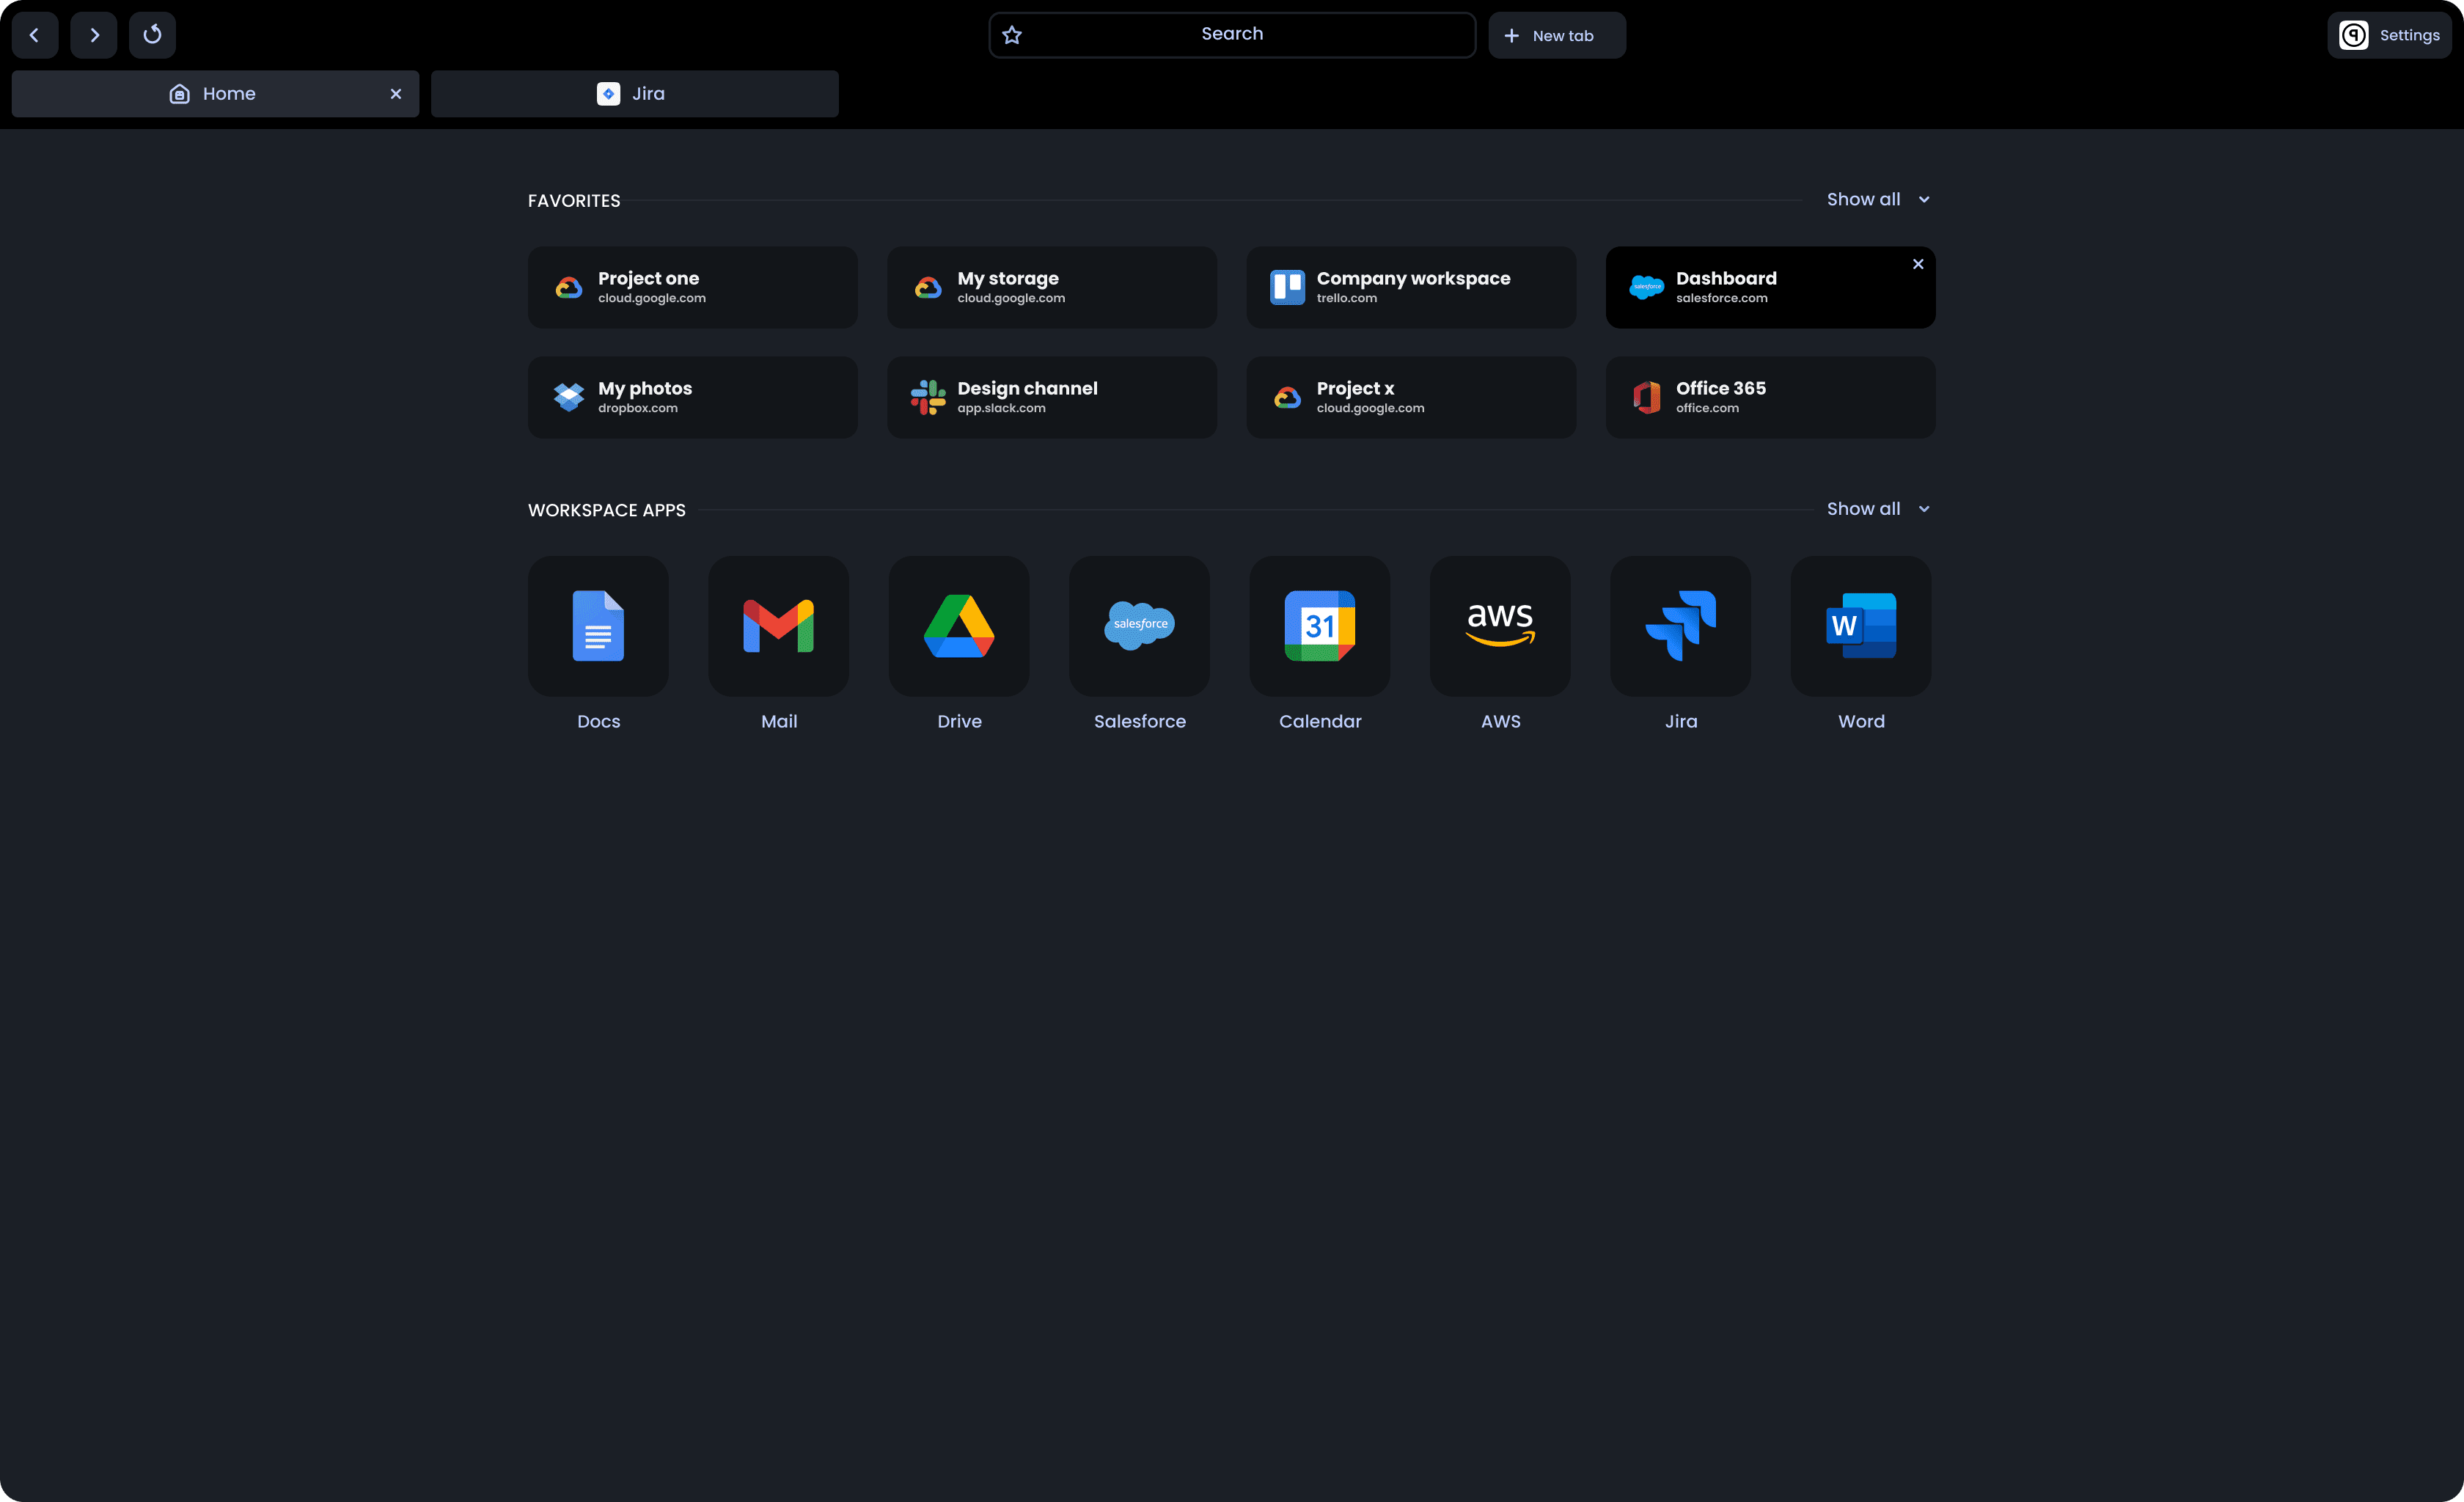The width and height of the screenshot is (2464, 1502).
Task: Open the Word app icon
Action: (1860, 626)
